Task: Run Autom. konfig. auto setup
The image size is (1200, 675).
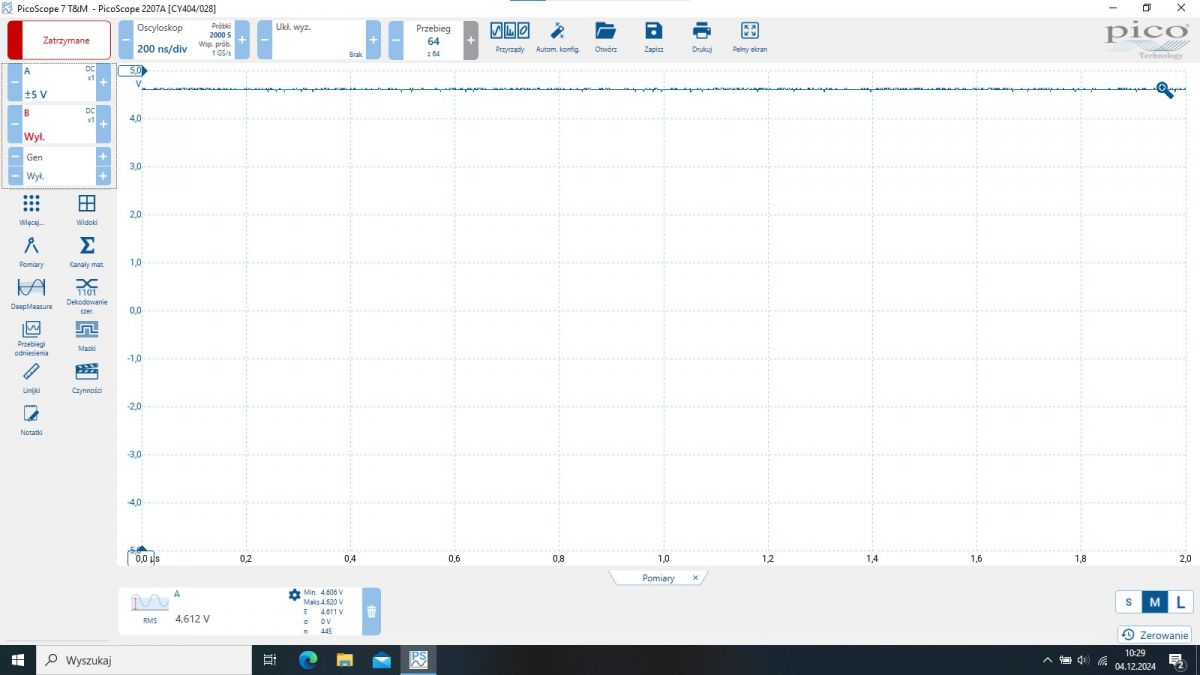Action: point(558,35)
